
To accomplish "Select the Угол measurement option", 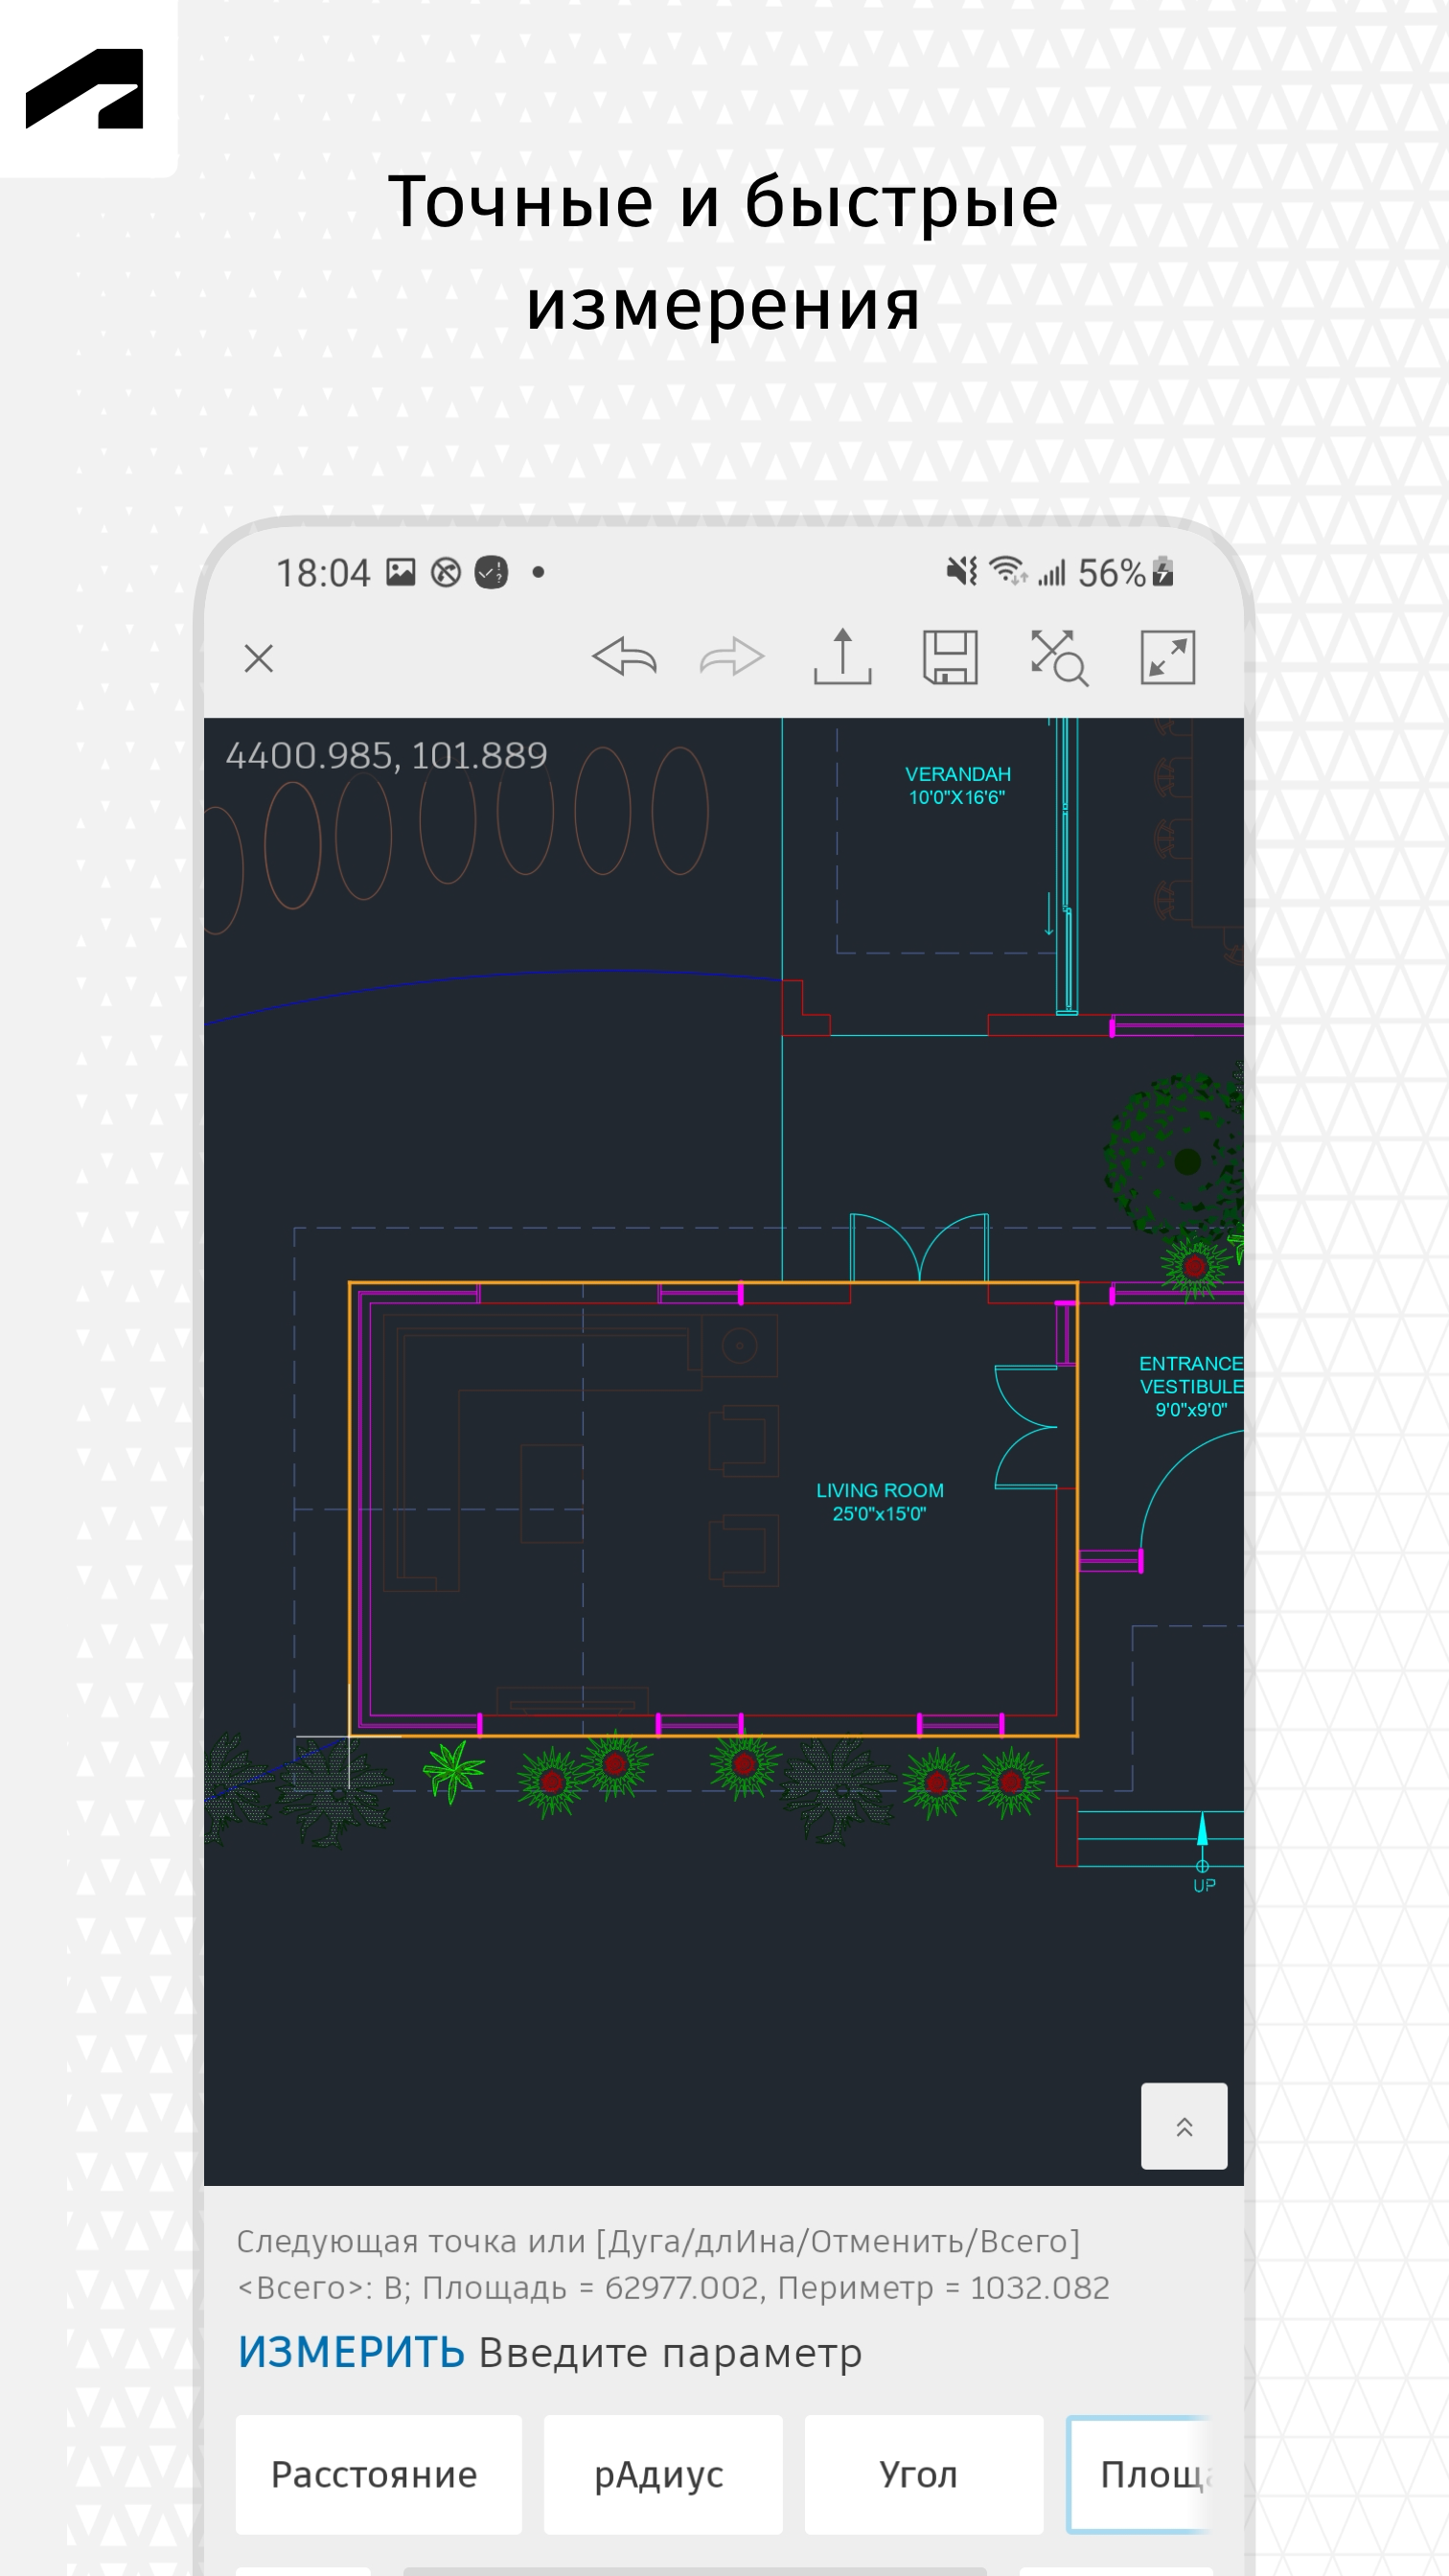I will [923, 2475].
